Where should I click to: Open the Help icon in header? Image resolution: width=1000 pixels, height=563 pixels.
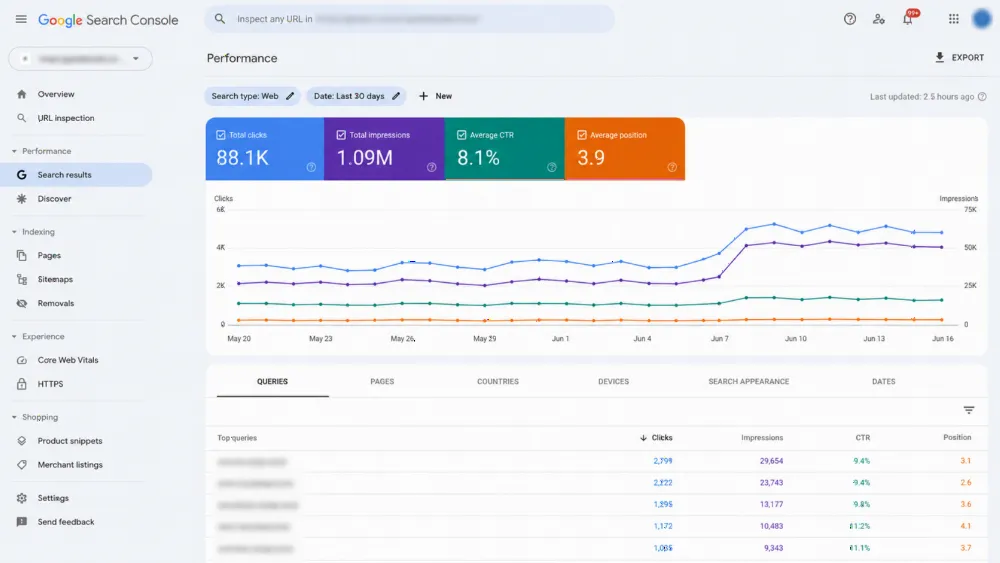849,19
